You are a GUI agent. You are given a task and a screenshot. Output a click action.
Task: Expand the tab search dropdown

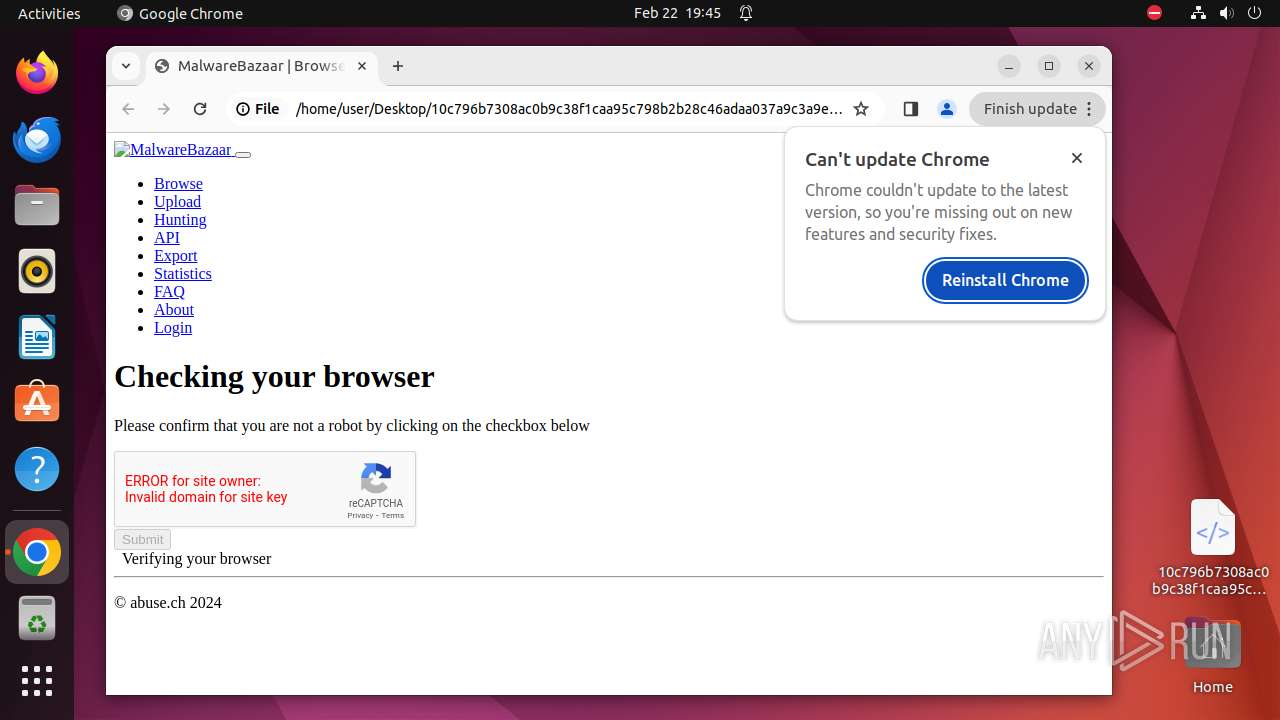point(125,66)
